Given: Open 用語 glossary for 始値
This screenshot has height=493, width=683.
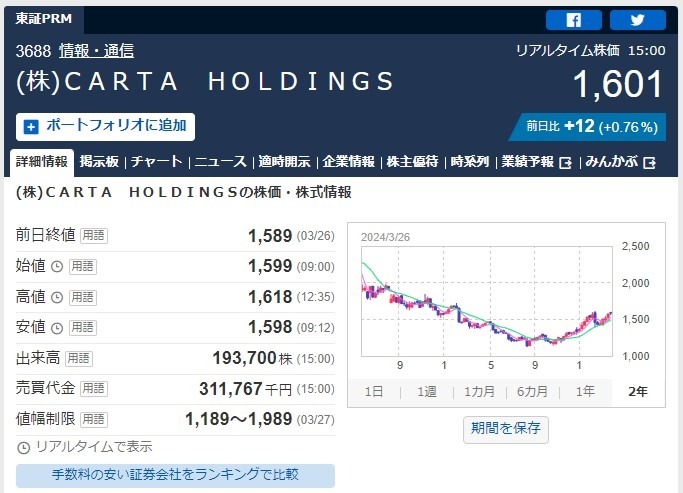Looking at the screenshot, I should coord(83,267).
